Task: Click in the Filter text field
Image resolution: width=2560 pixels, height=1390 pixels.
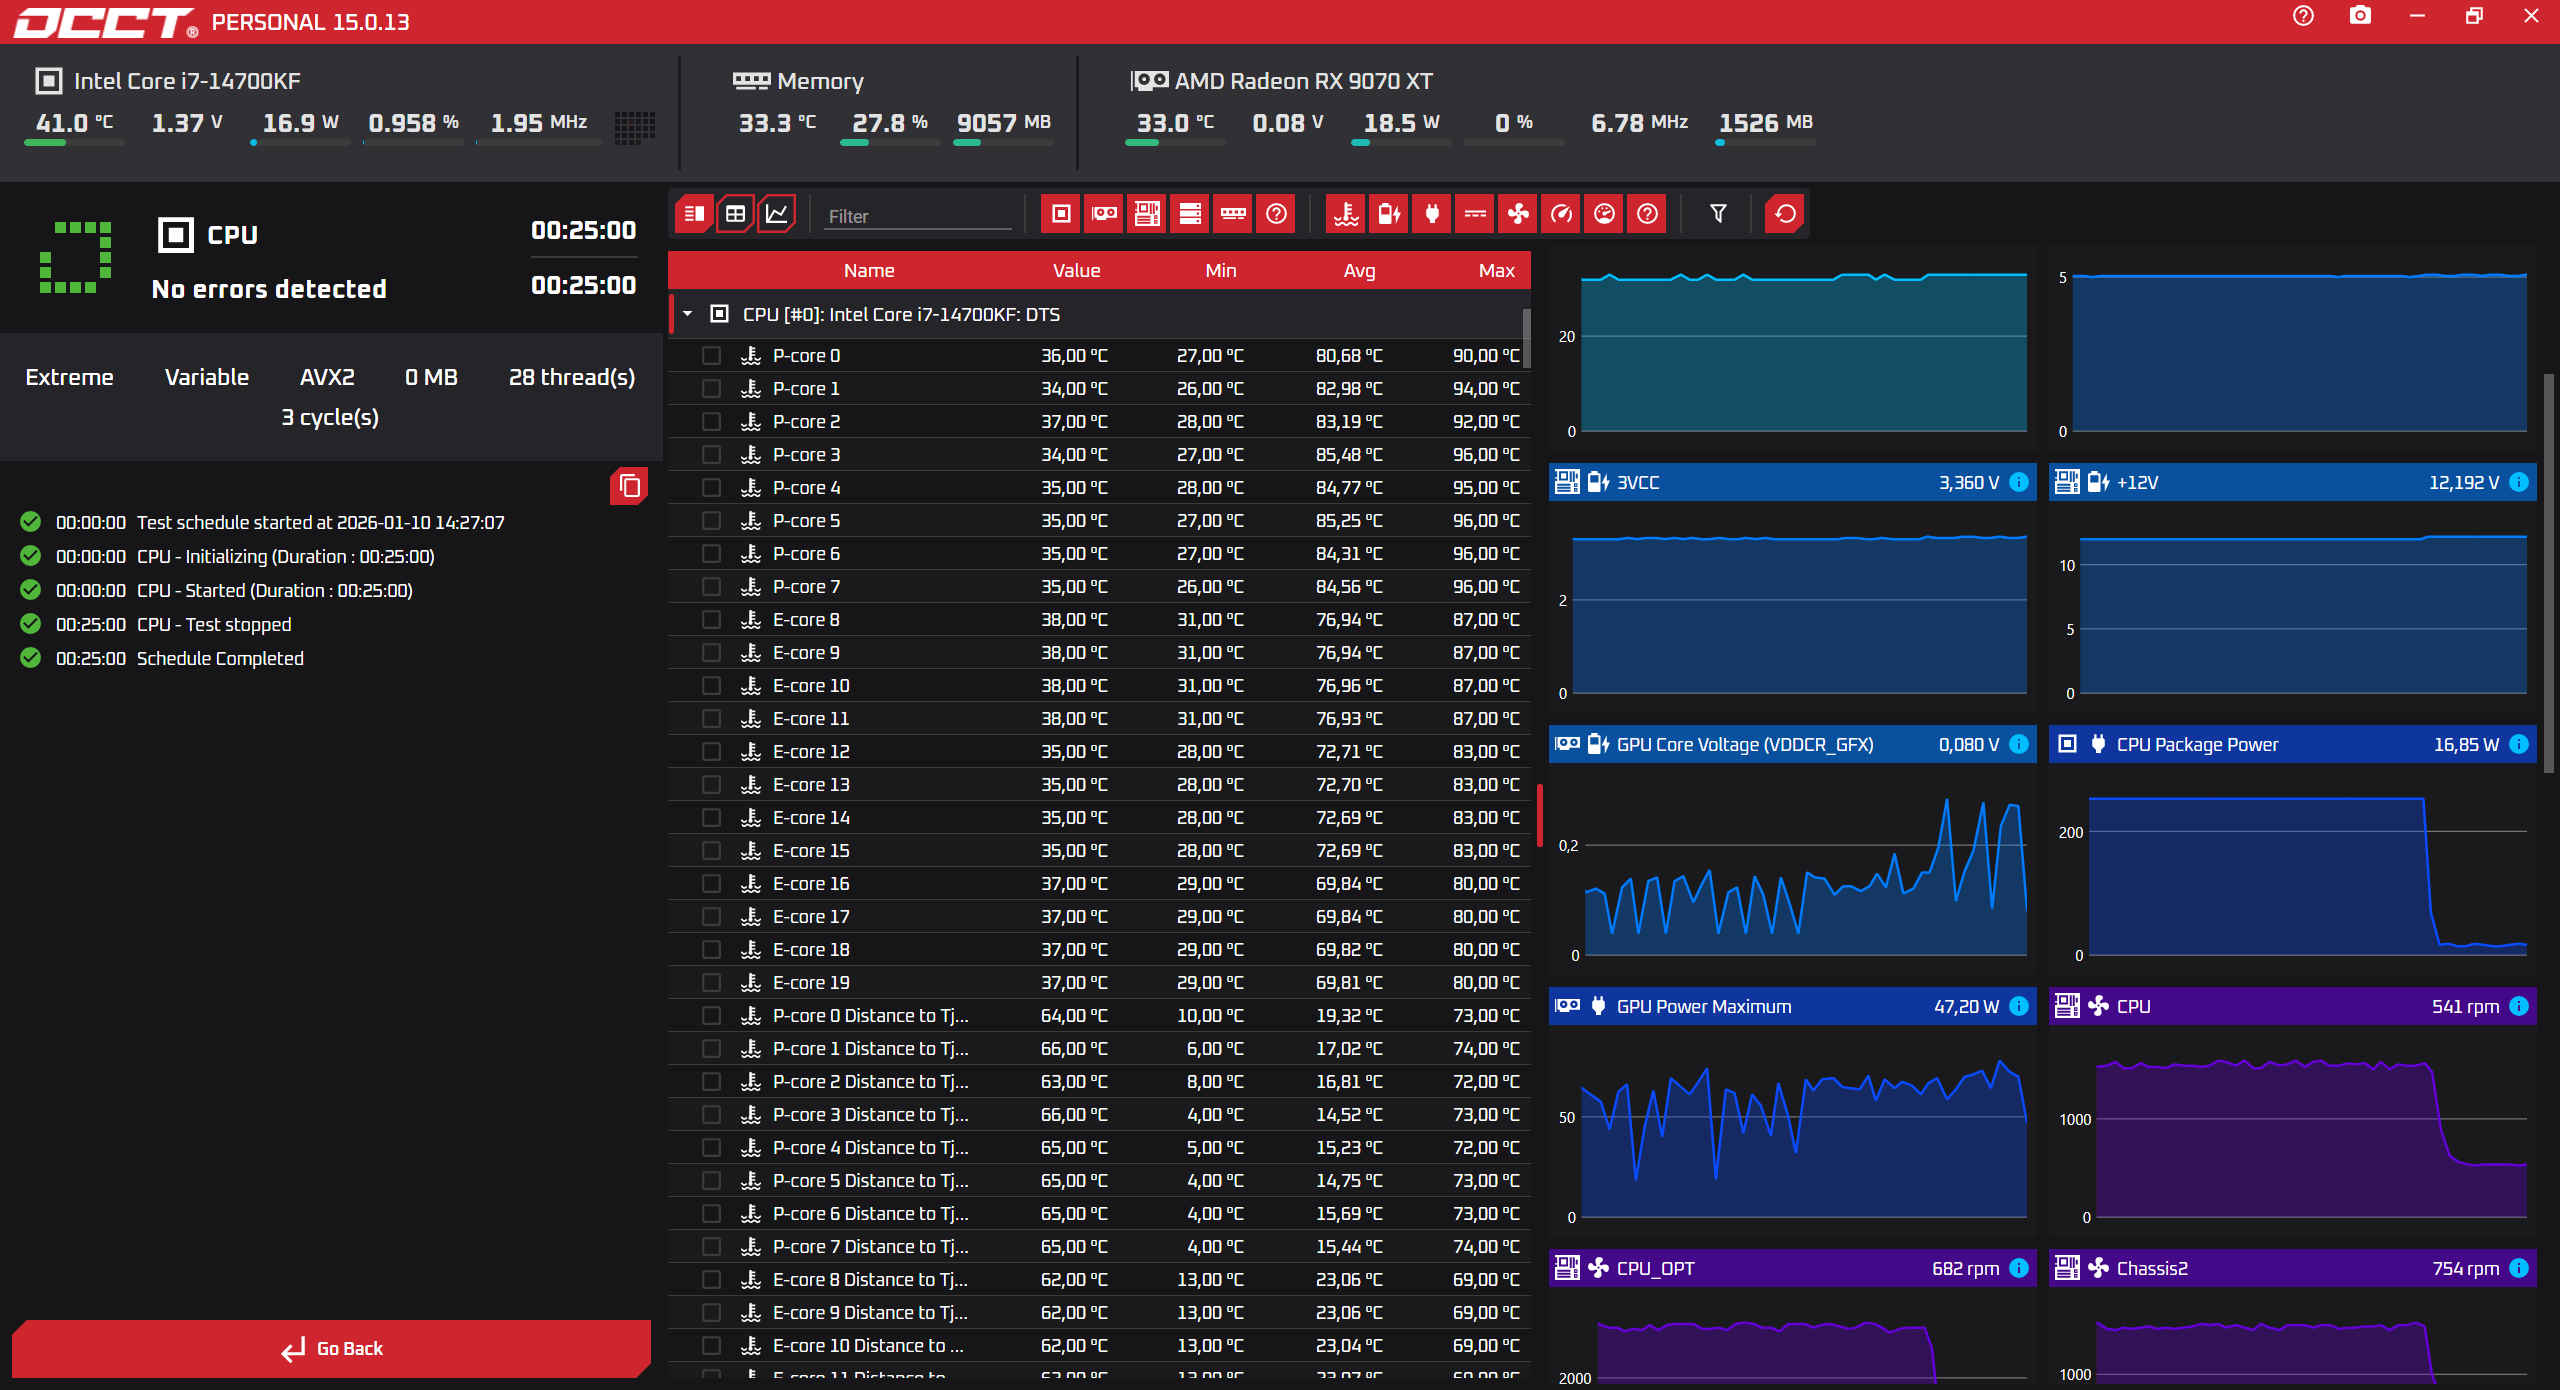Action: (916, 216)
